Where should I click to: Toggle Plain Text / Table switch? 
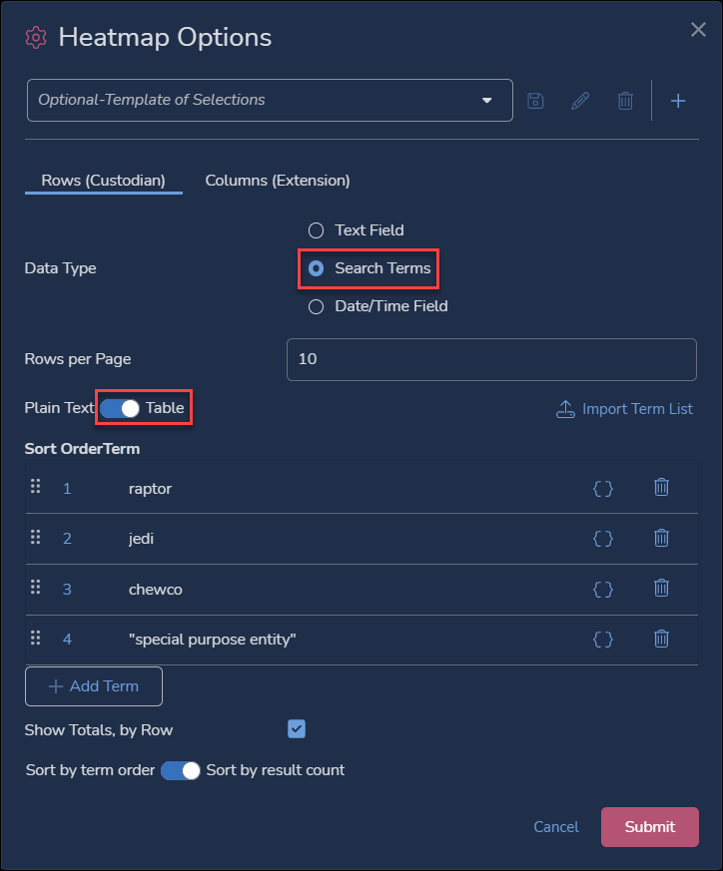pos(120,408)
